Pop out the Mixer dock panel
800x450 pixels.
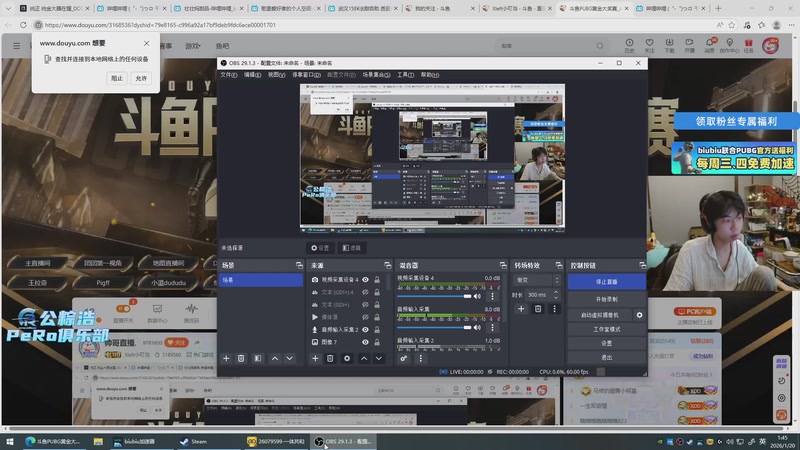tap(503, 265)
